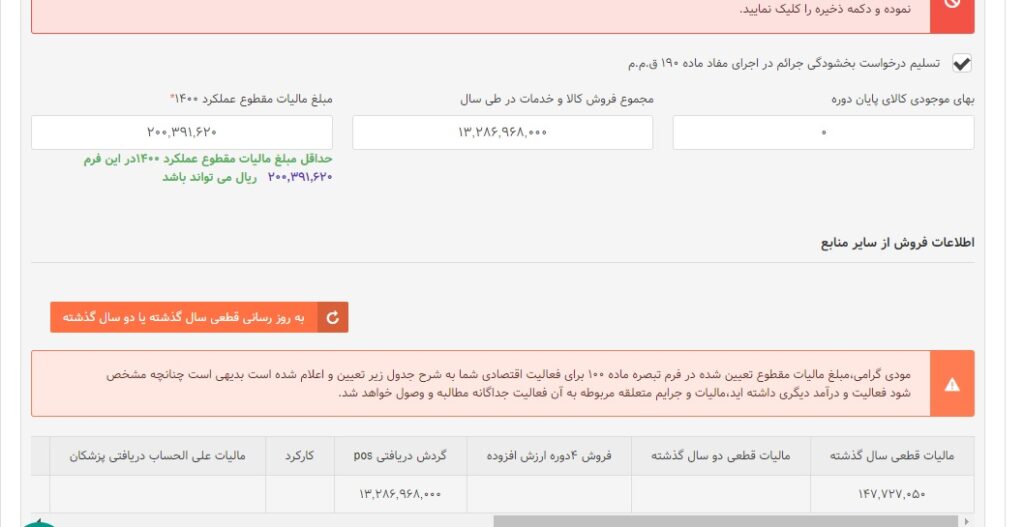Click the کارکرد column header

(x=299, y=456)
